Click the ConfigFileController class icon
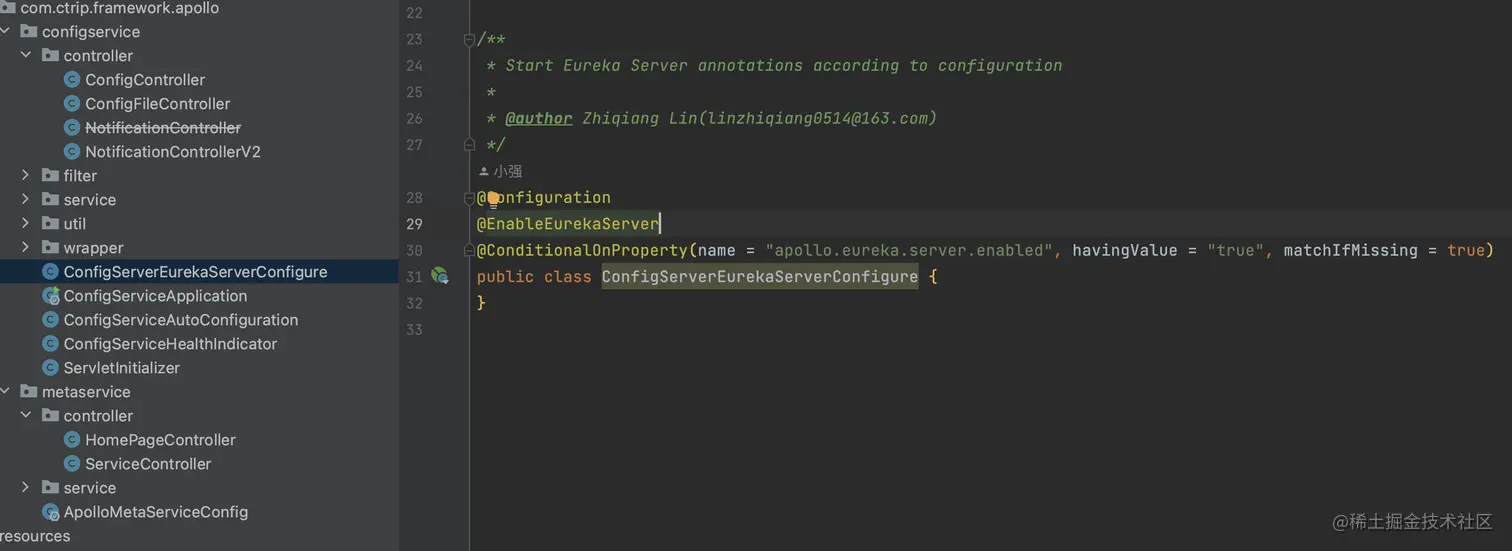The height and width of the screenshot is (551, 1512). point(71,104)
